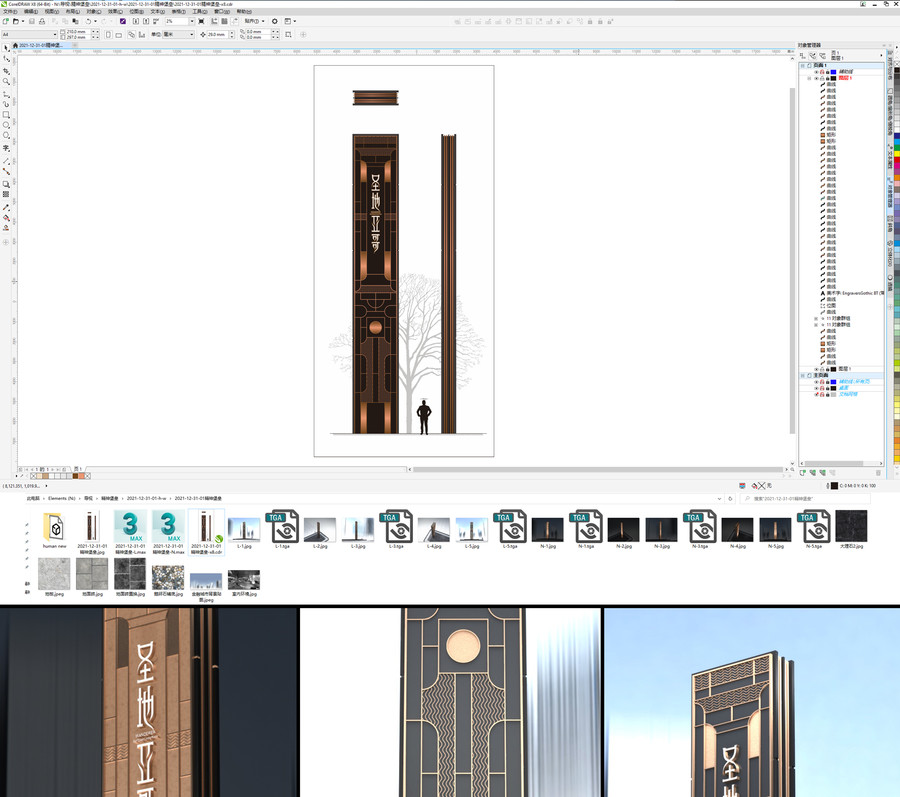
Task: Click the Save icon in the toolbar
Action: 32,21
